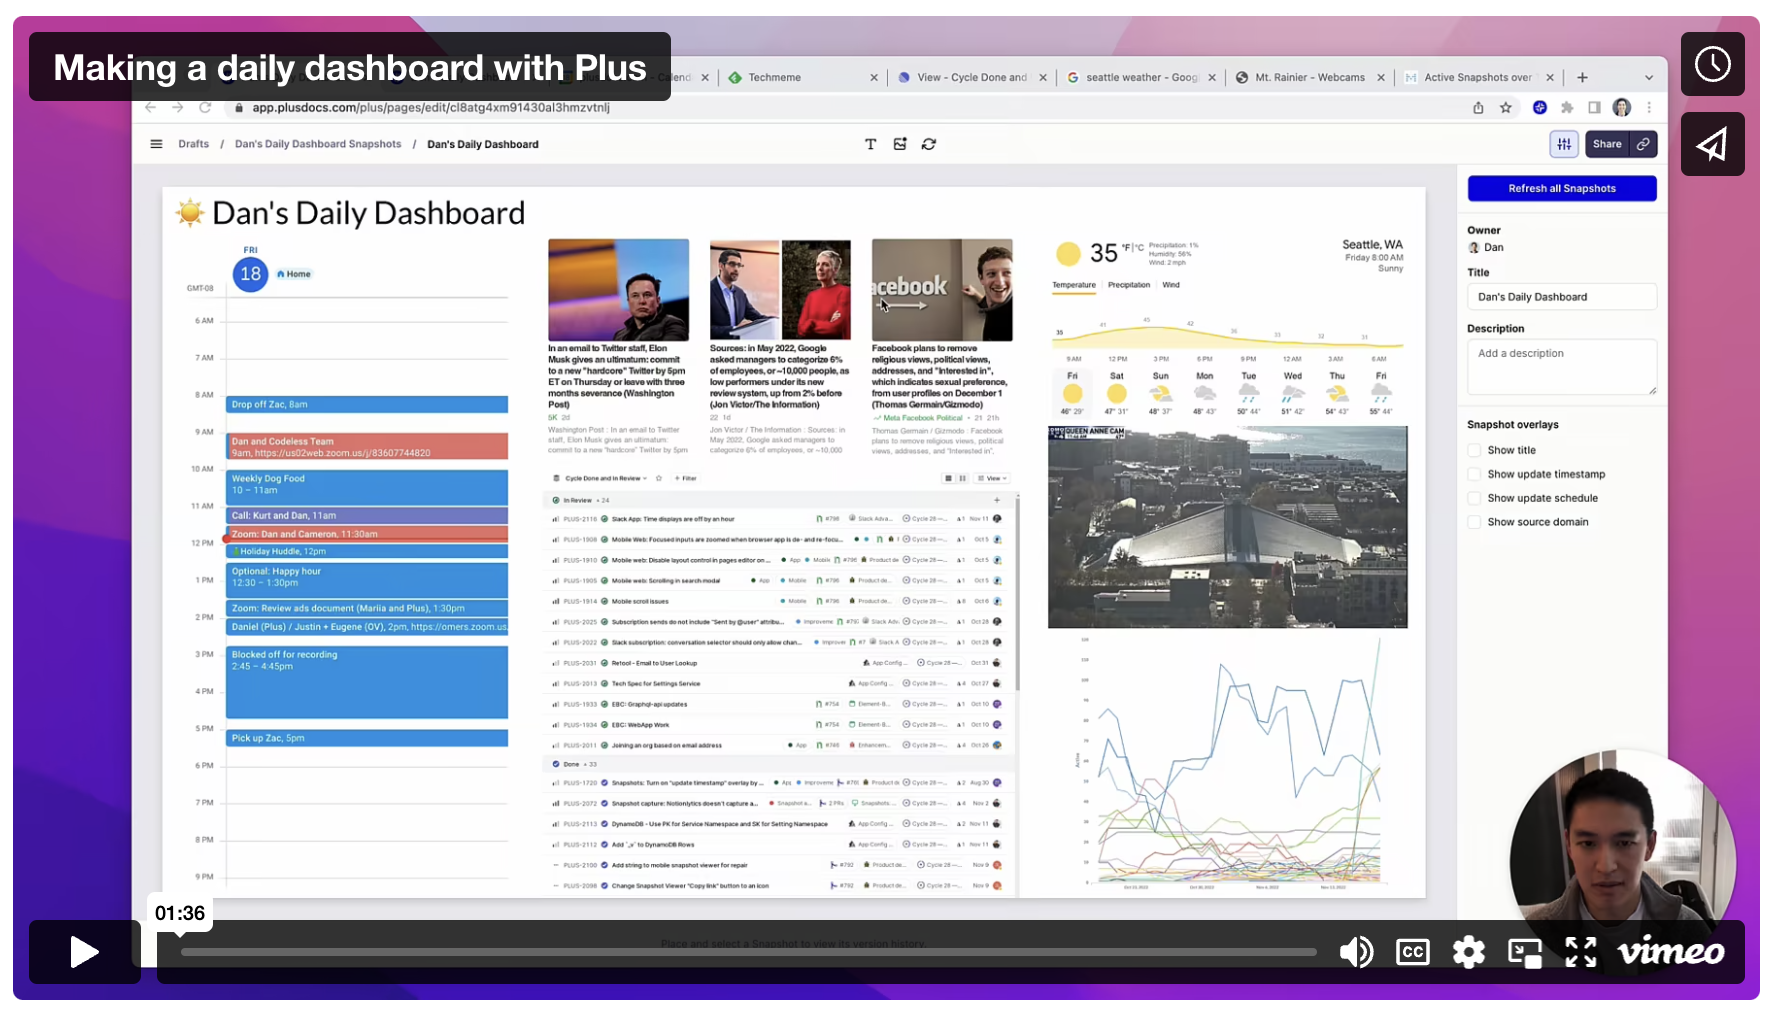The height and width of the screenshot is (1018, 1778).
Task: Seek on the video progress bar
Action: click(x=748, y=952)
